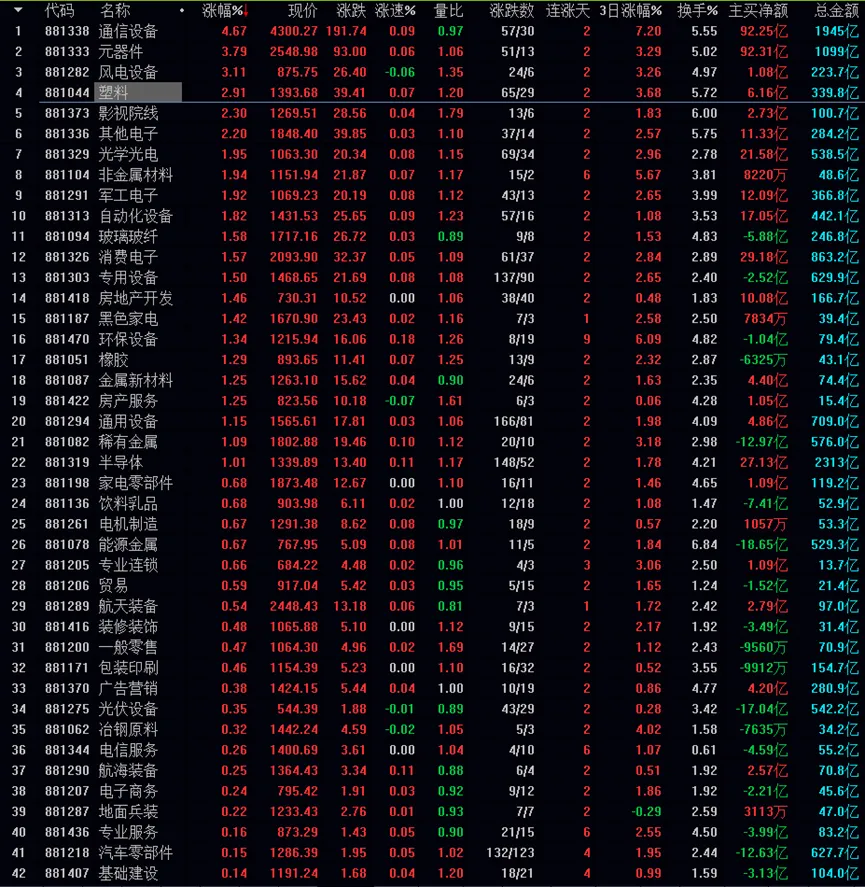Click the 换手% column header
Image resolution: width=865 pixels, height=887 pixels.
(x=697, y=10)
